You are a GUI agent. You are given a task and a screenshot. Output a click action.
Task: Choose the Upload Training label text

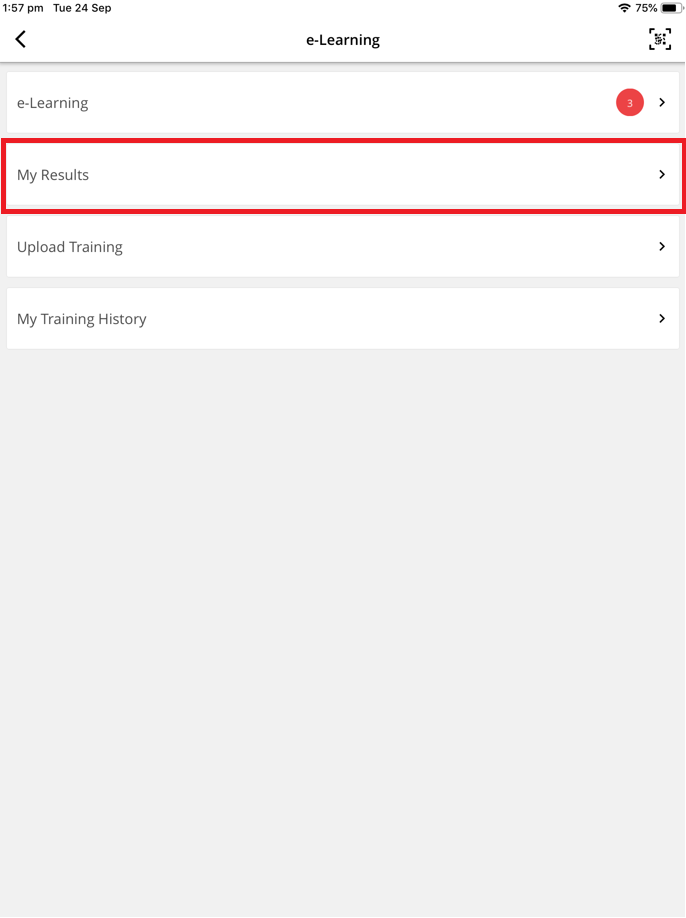[70, 247]
